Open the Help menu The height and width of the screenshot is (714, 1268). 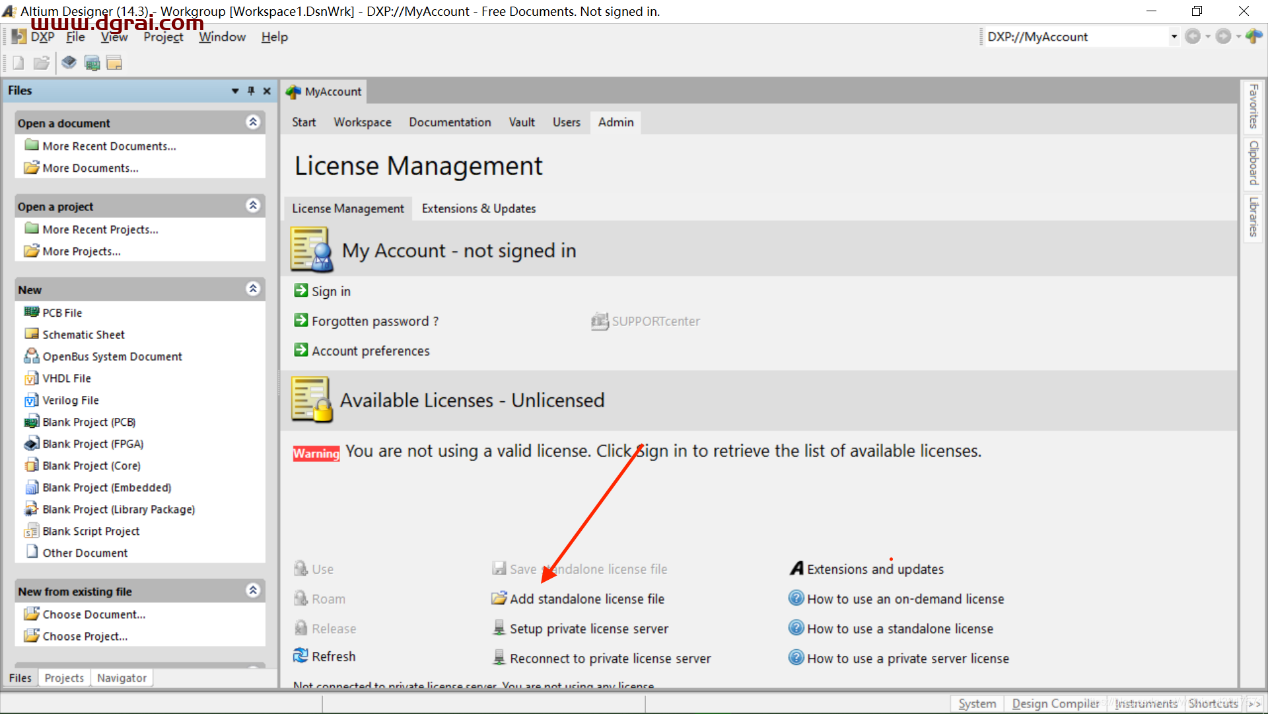click(x=274, y=37)
